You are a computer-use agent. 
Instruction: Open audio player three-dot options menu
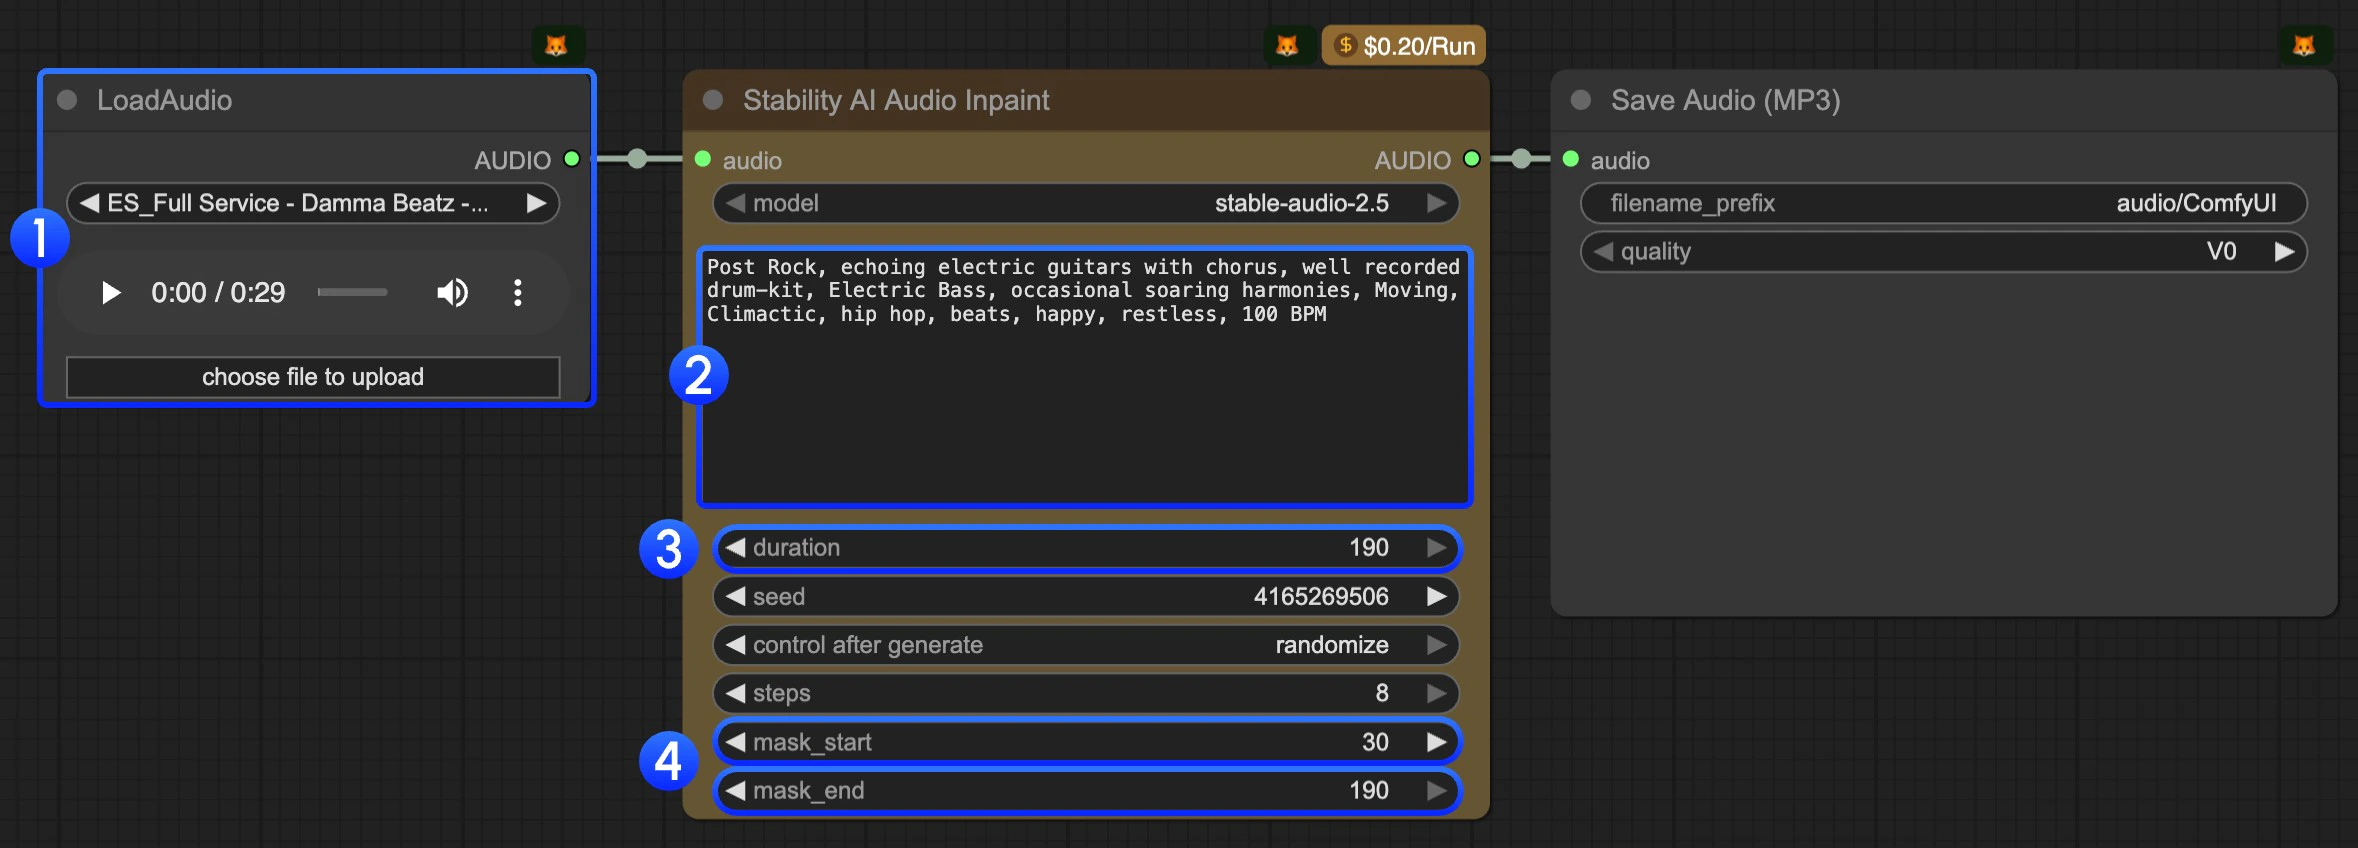[x=517, y=293]
